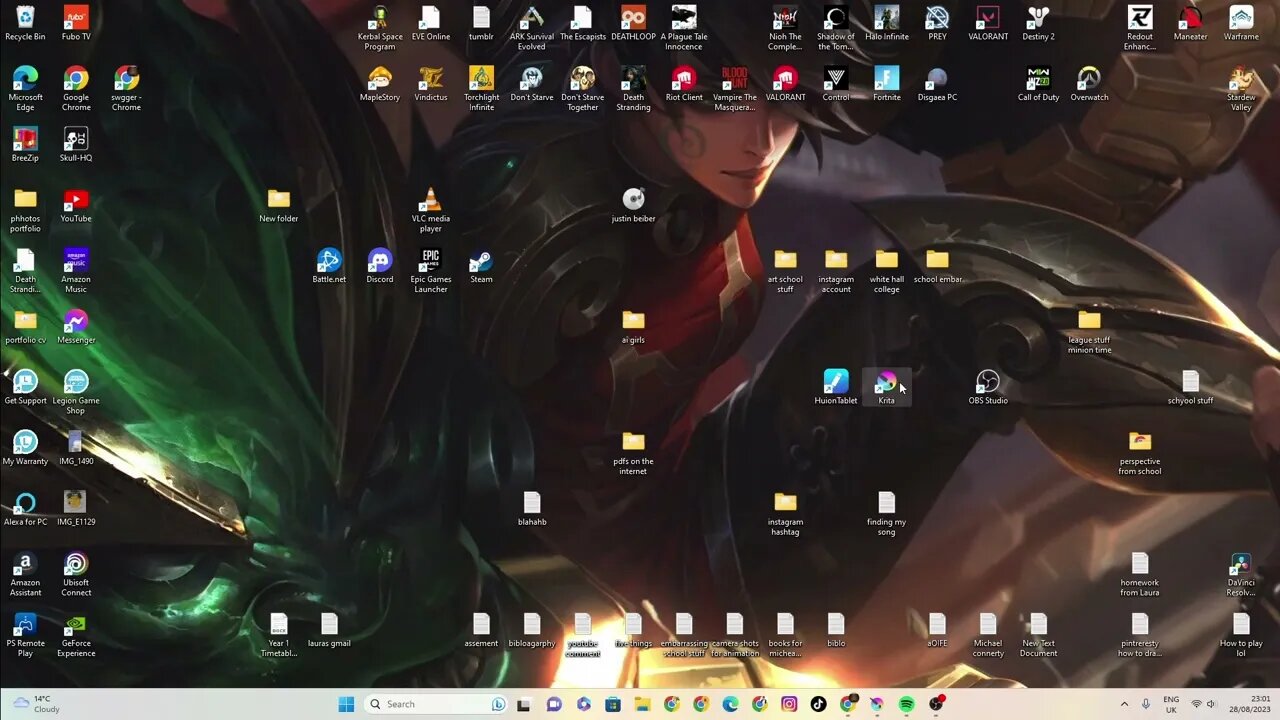
Task: Select the Steam desktop icon
Action: click(481, 266)
